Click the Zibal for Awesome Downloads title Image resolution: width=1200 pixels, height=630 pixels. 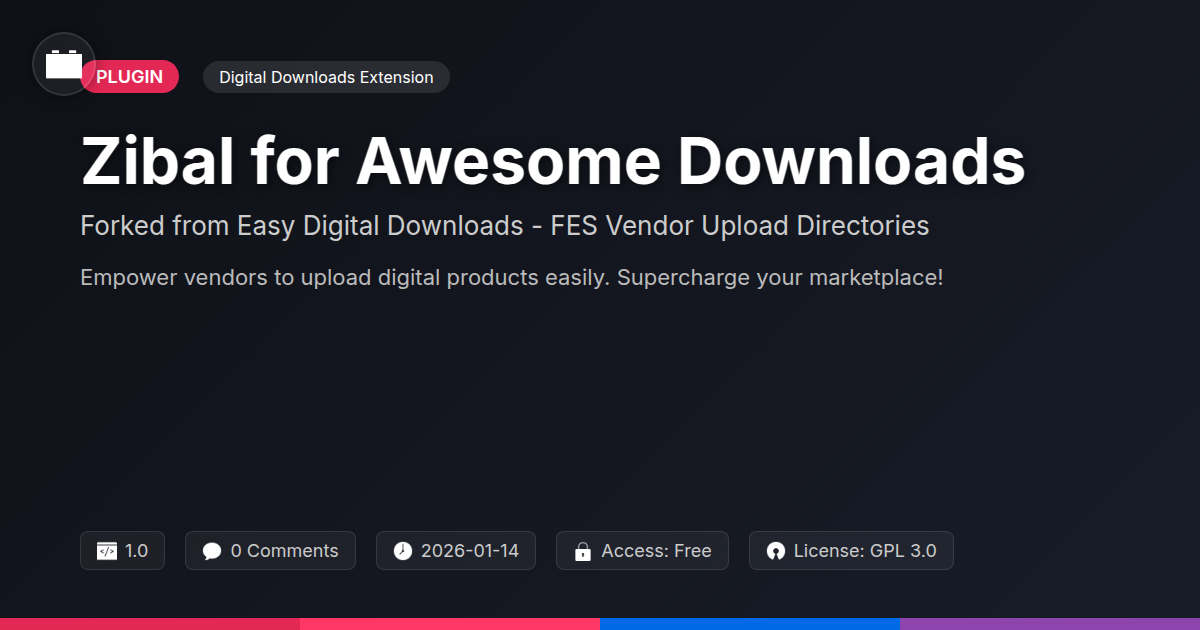coord(553,160)
